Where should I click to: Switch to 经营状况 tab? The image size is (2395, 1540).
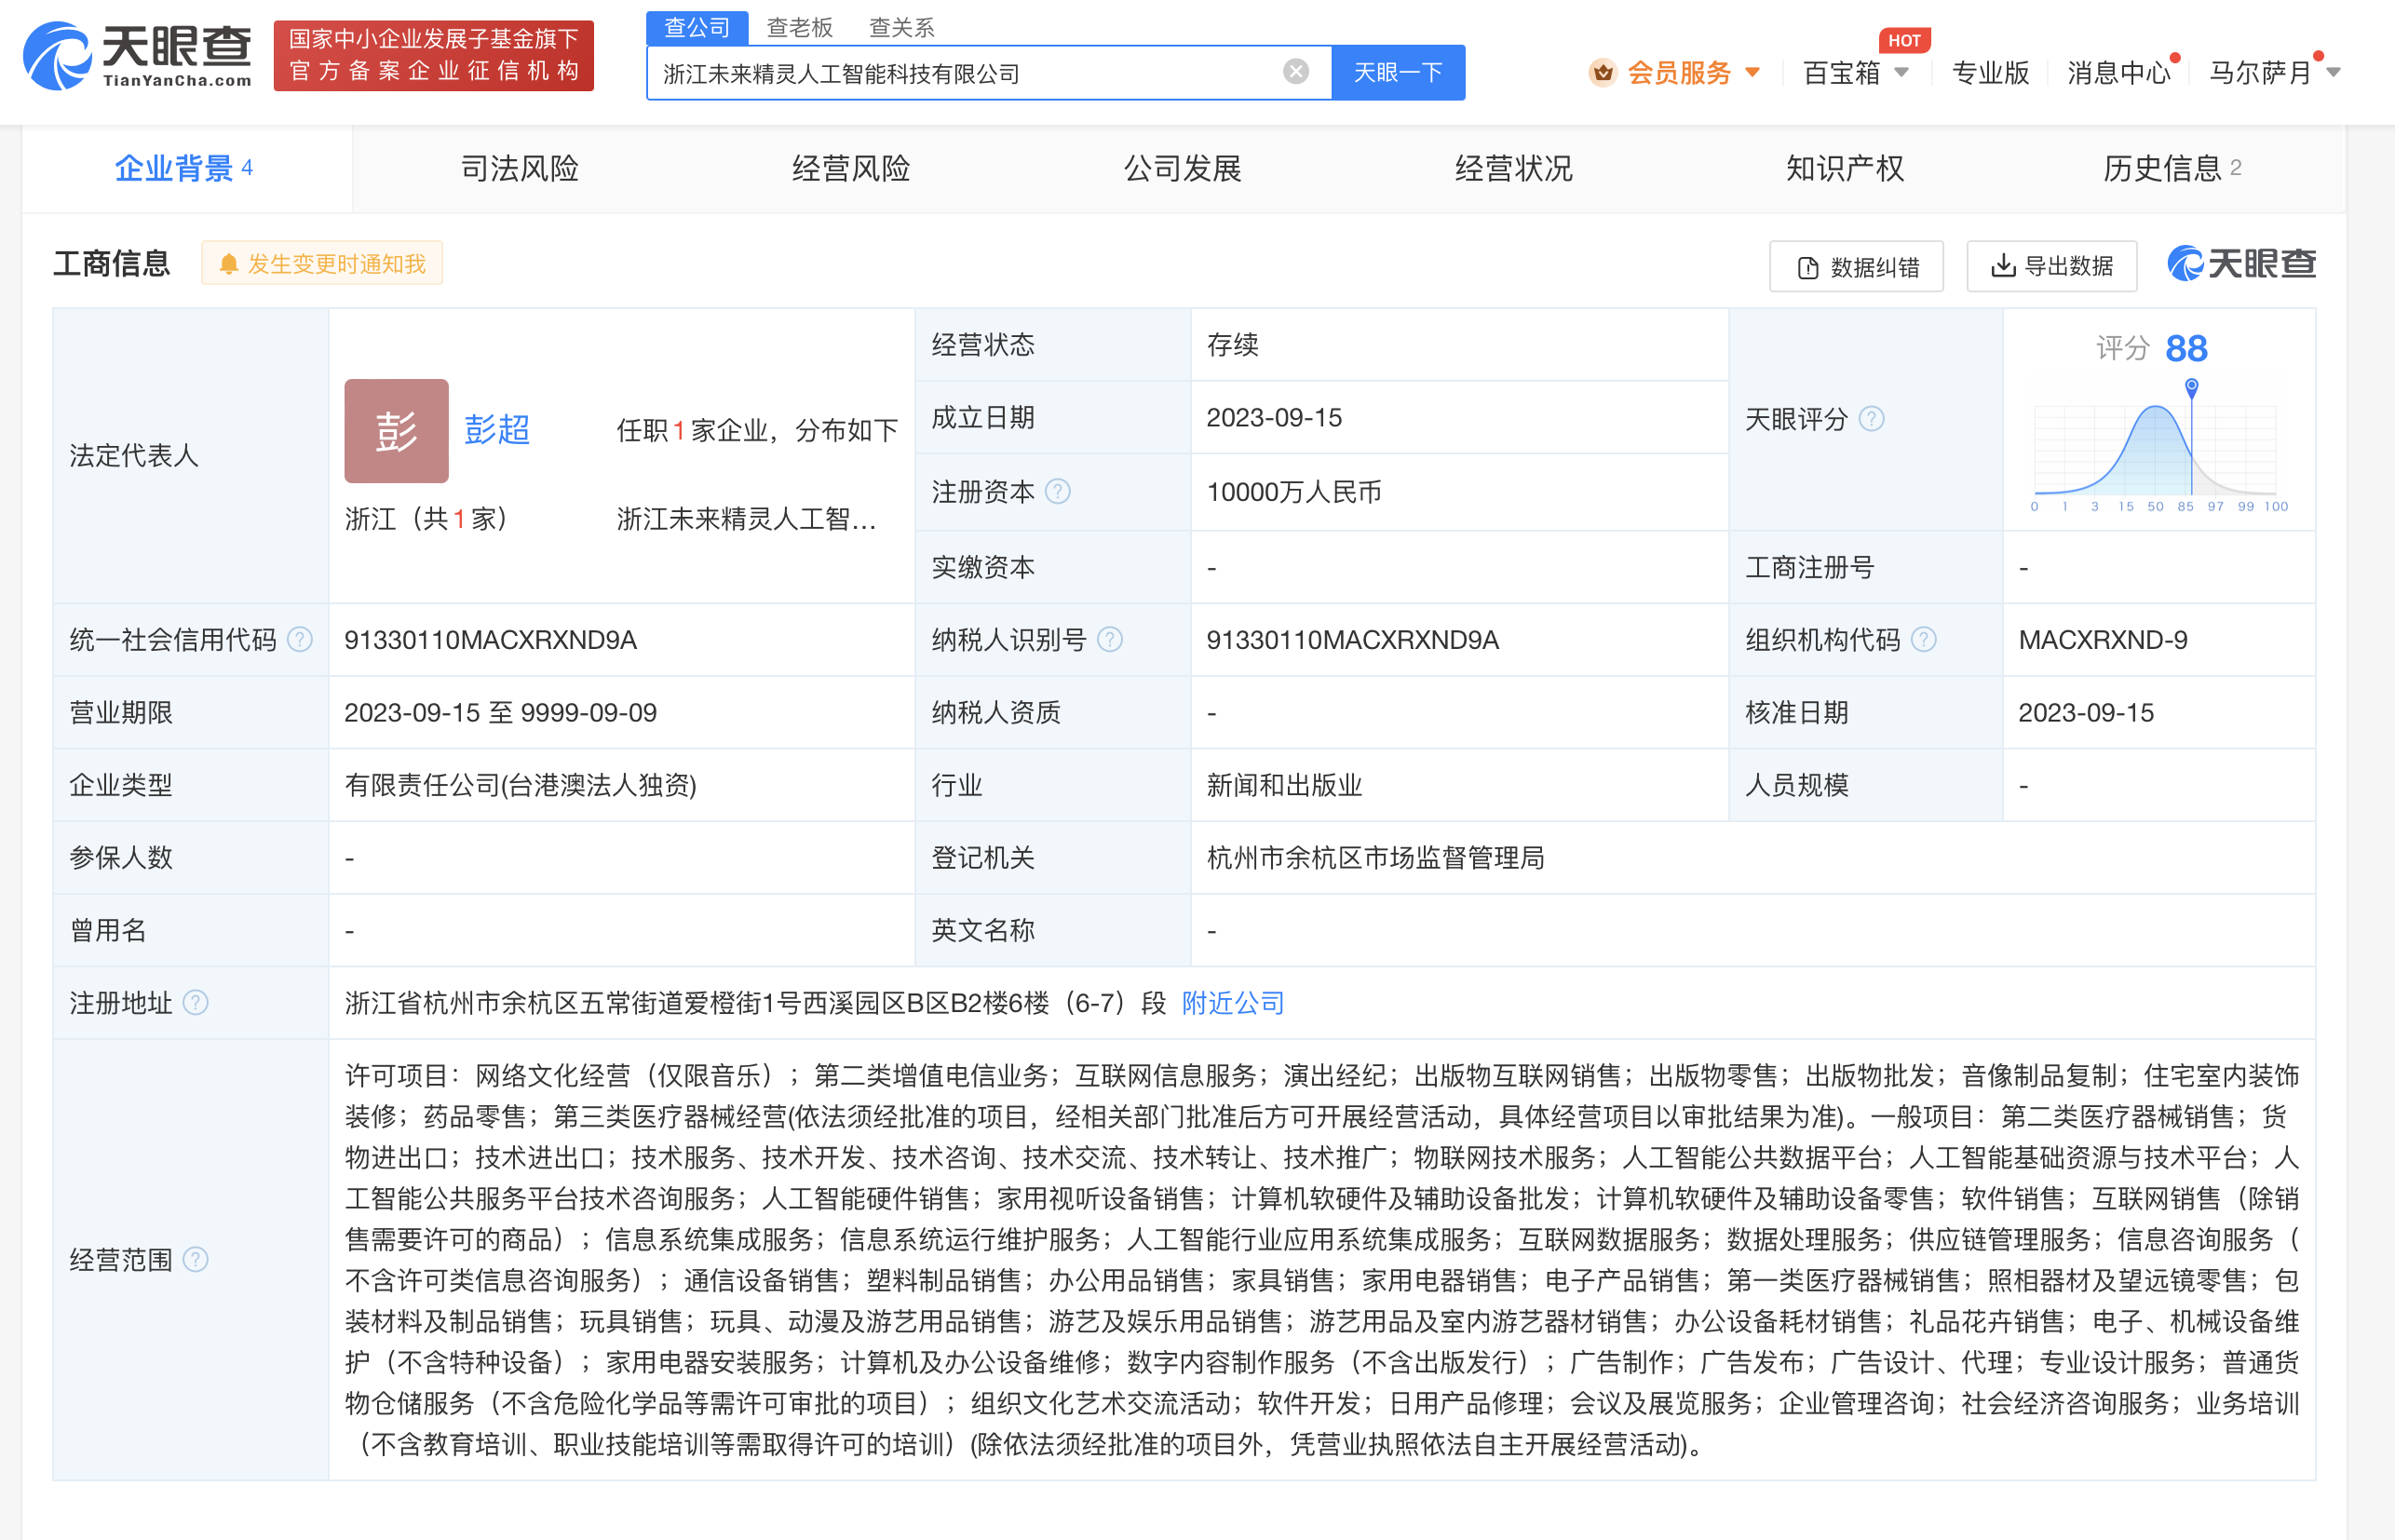click(x=1513, y=168)
